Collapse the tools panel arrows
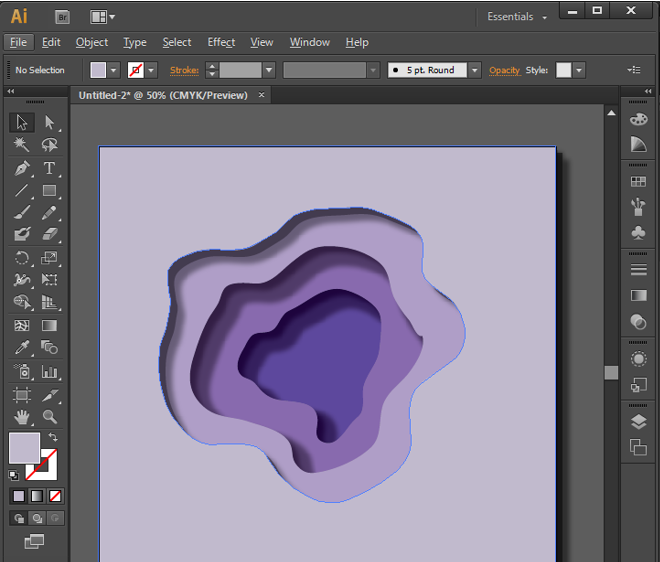This screenshot has width=660, height=562. pyautogui.click(x=11, y=91)
